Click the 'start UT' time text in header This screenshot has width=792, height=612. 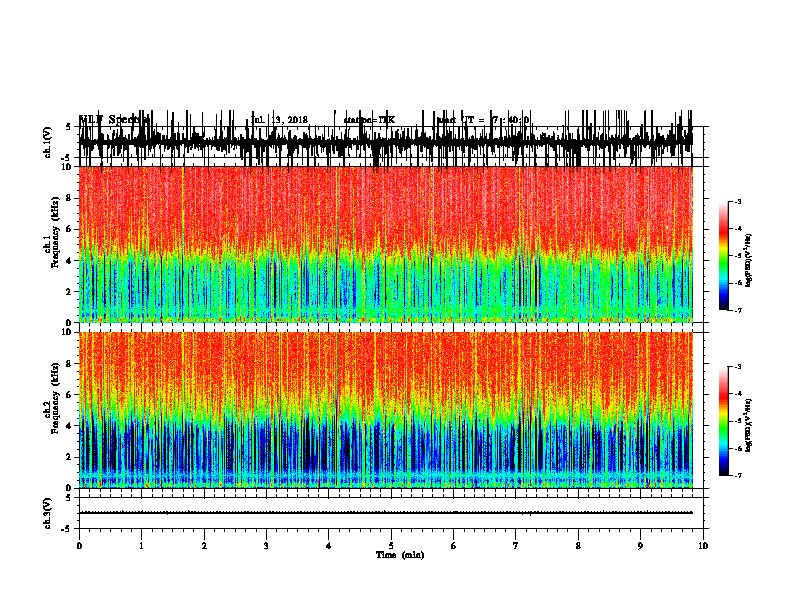coord(456,120)
